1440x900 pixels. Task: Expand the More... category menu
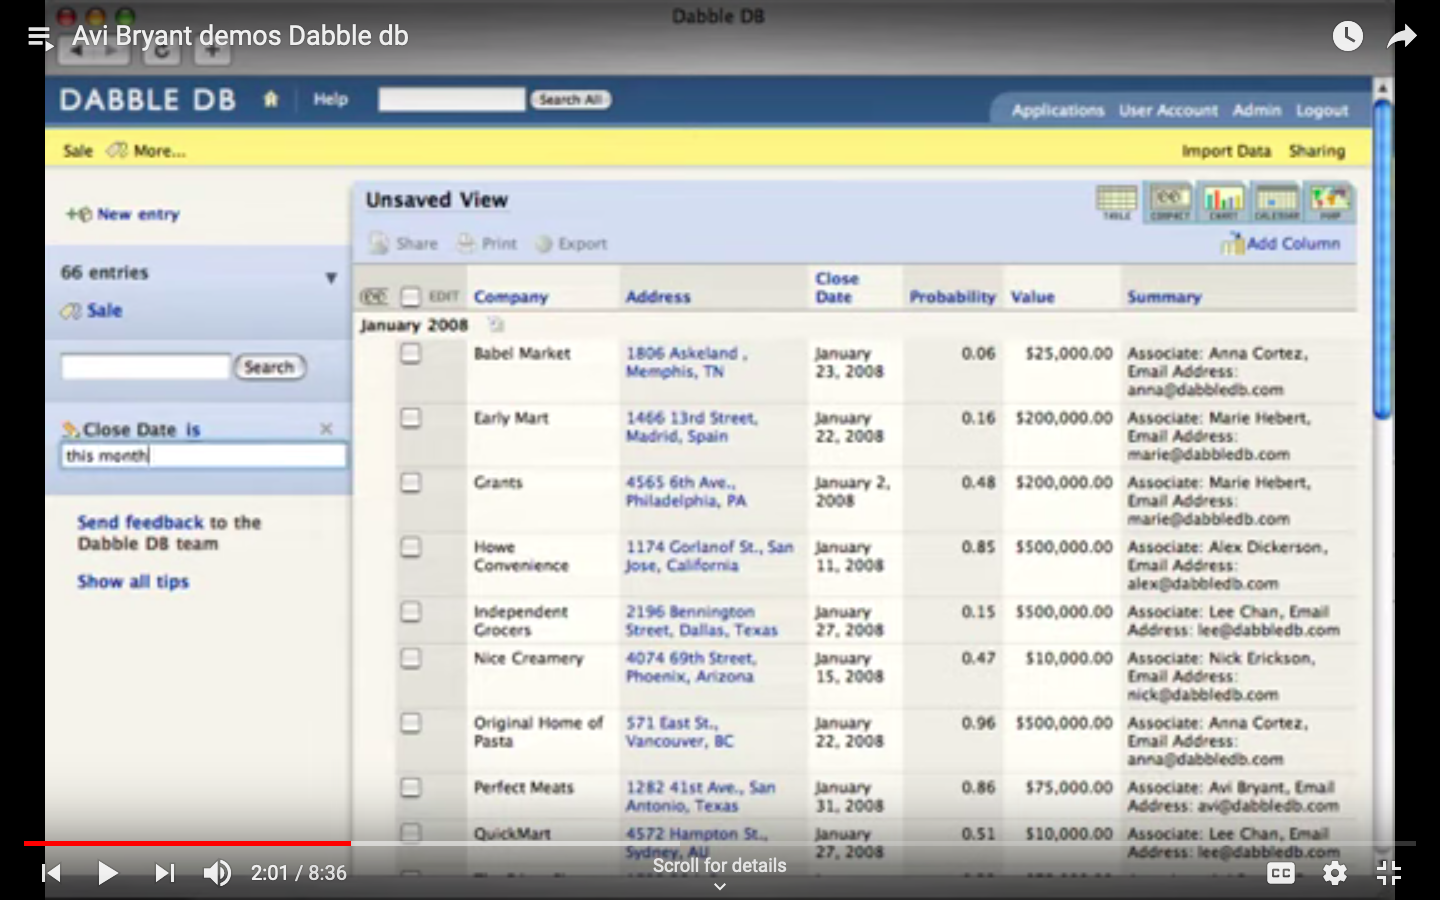[x=147, y=151]
